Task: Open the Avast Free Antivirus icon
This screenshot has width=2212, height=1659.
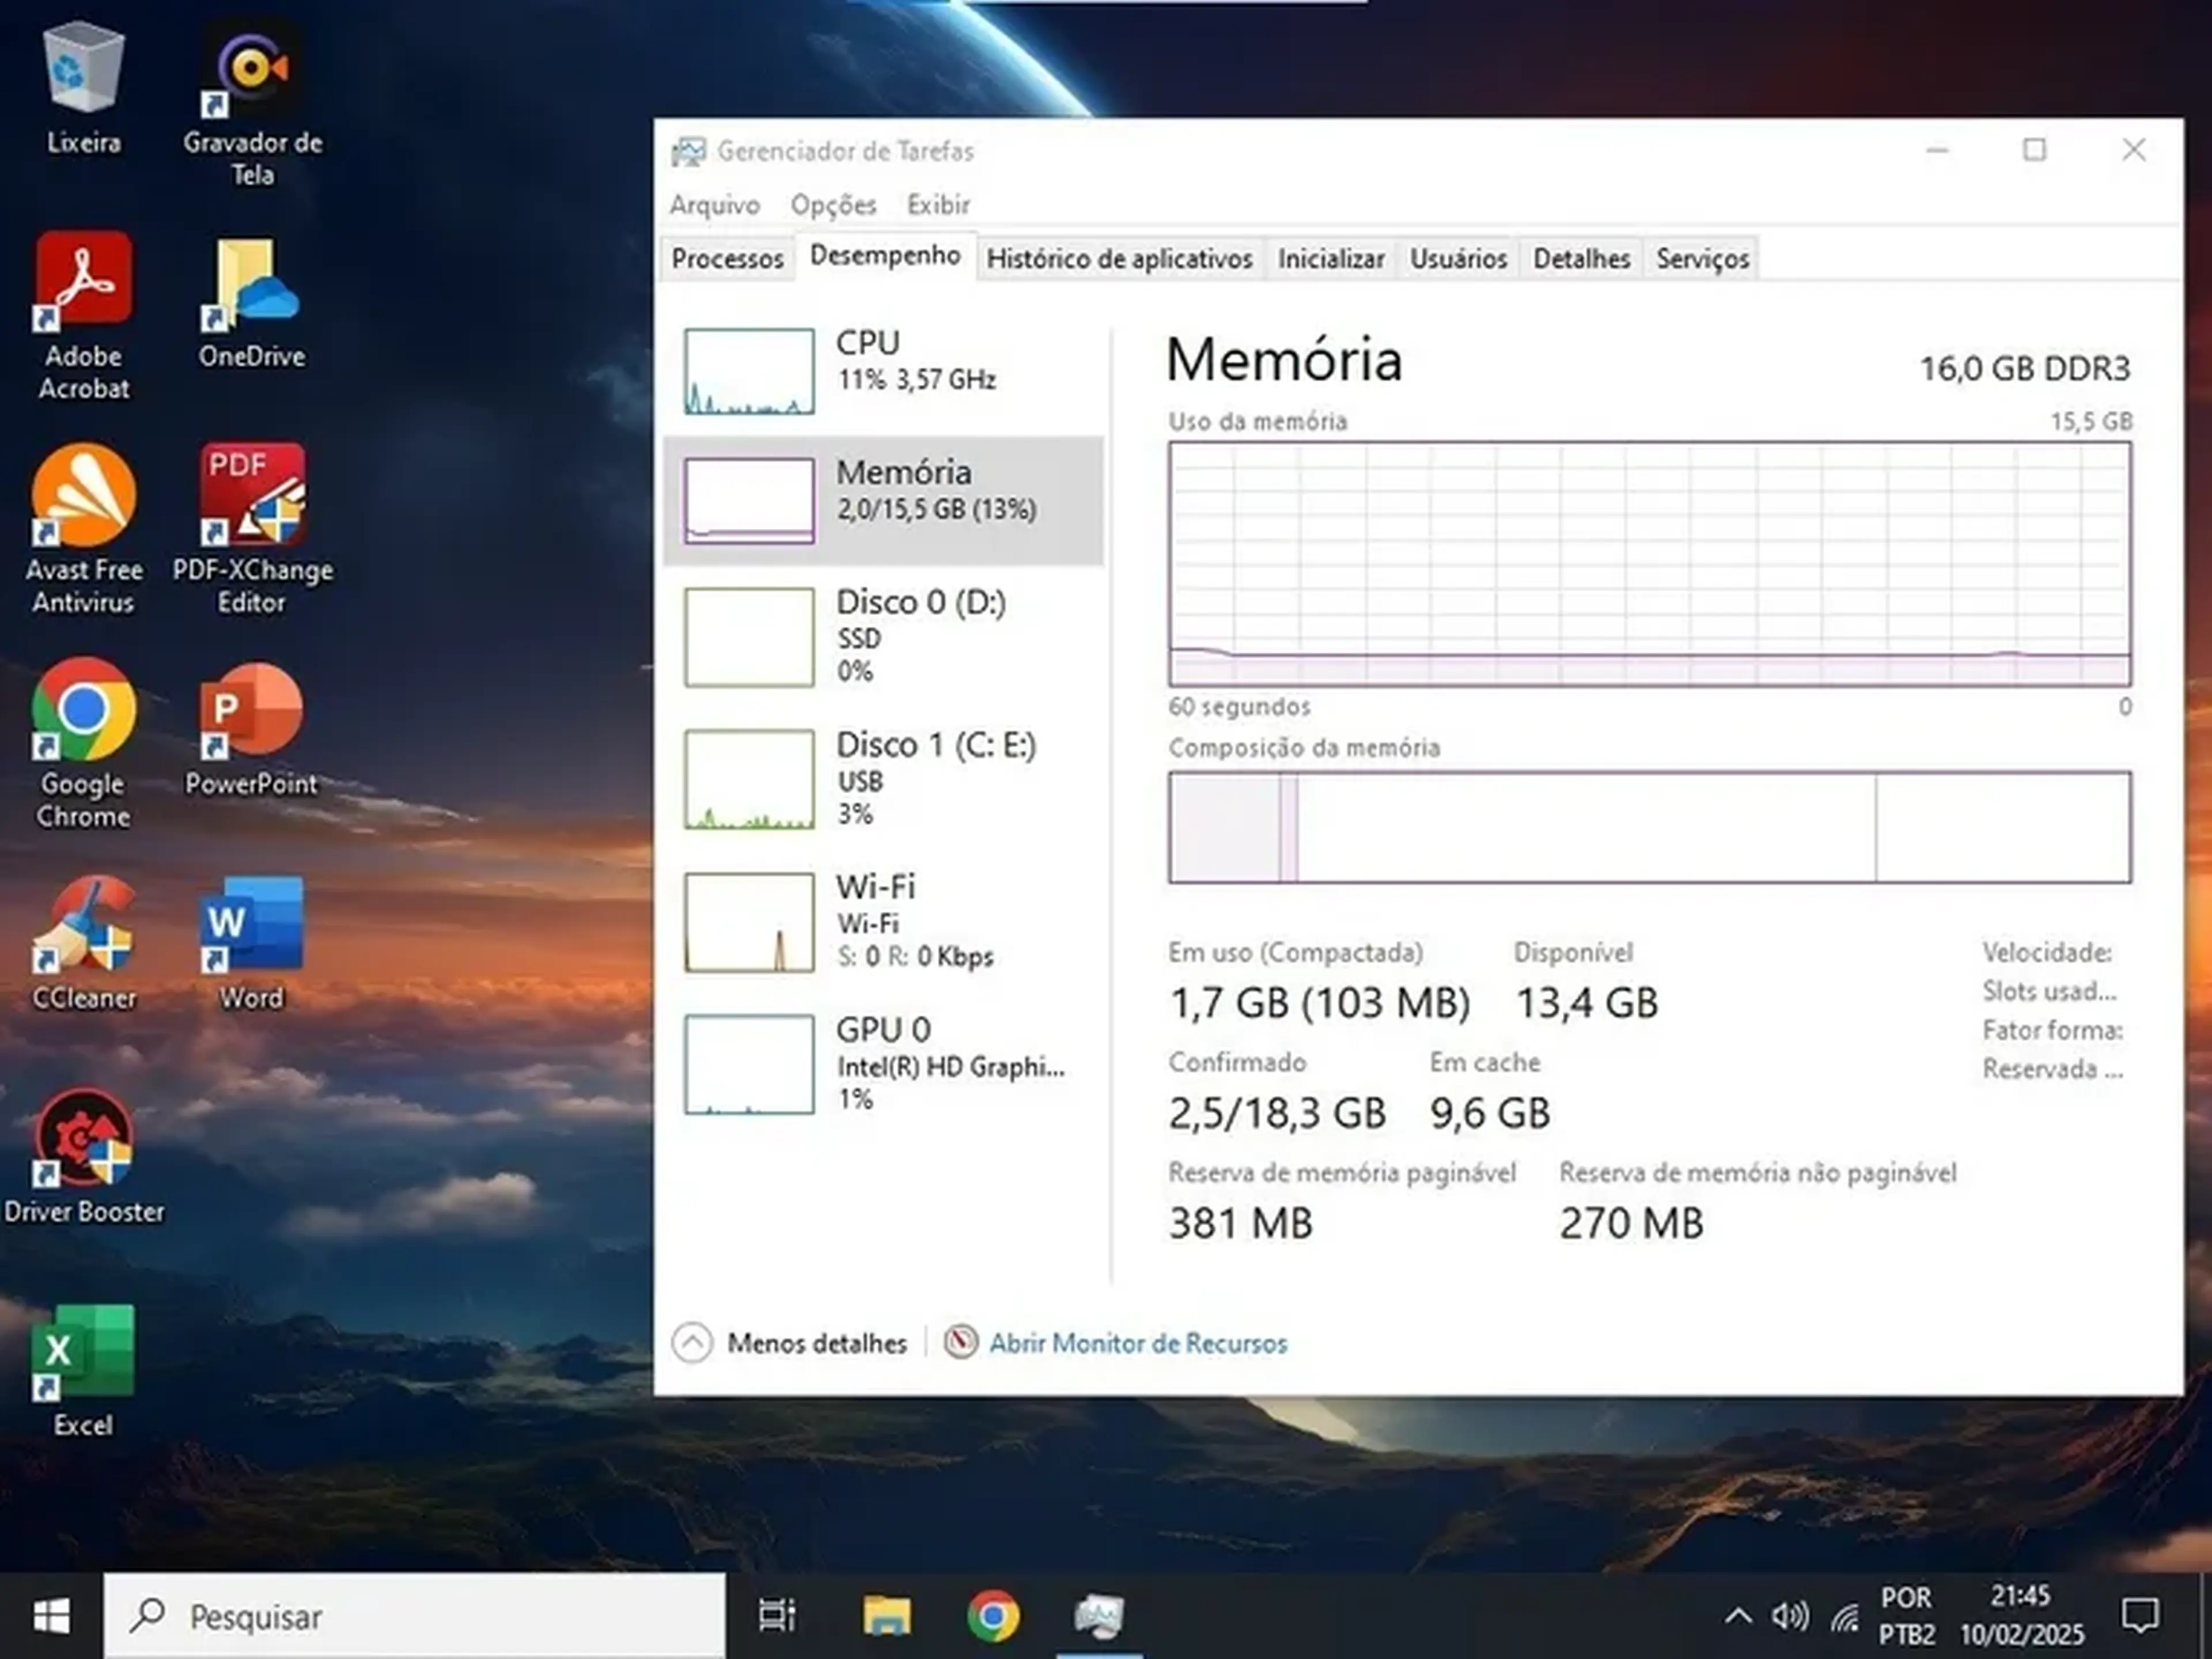Action: point(83,496)
